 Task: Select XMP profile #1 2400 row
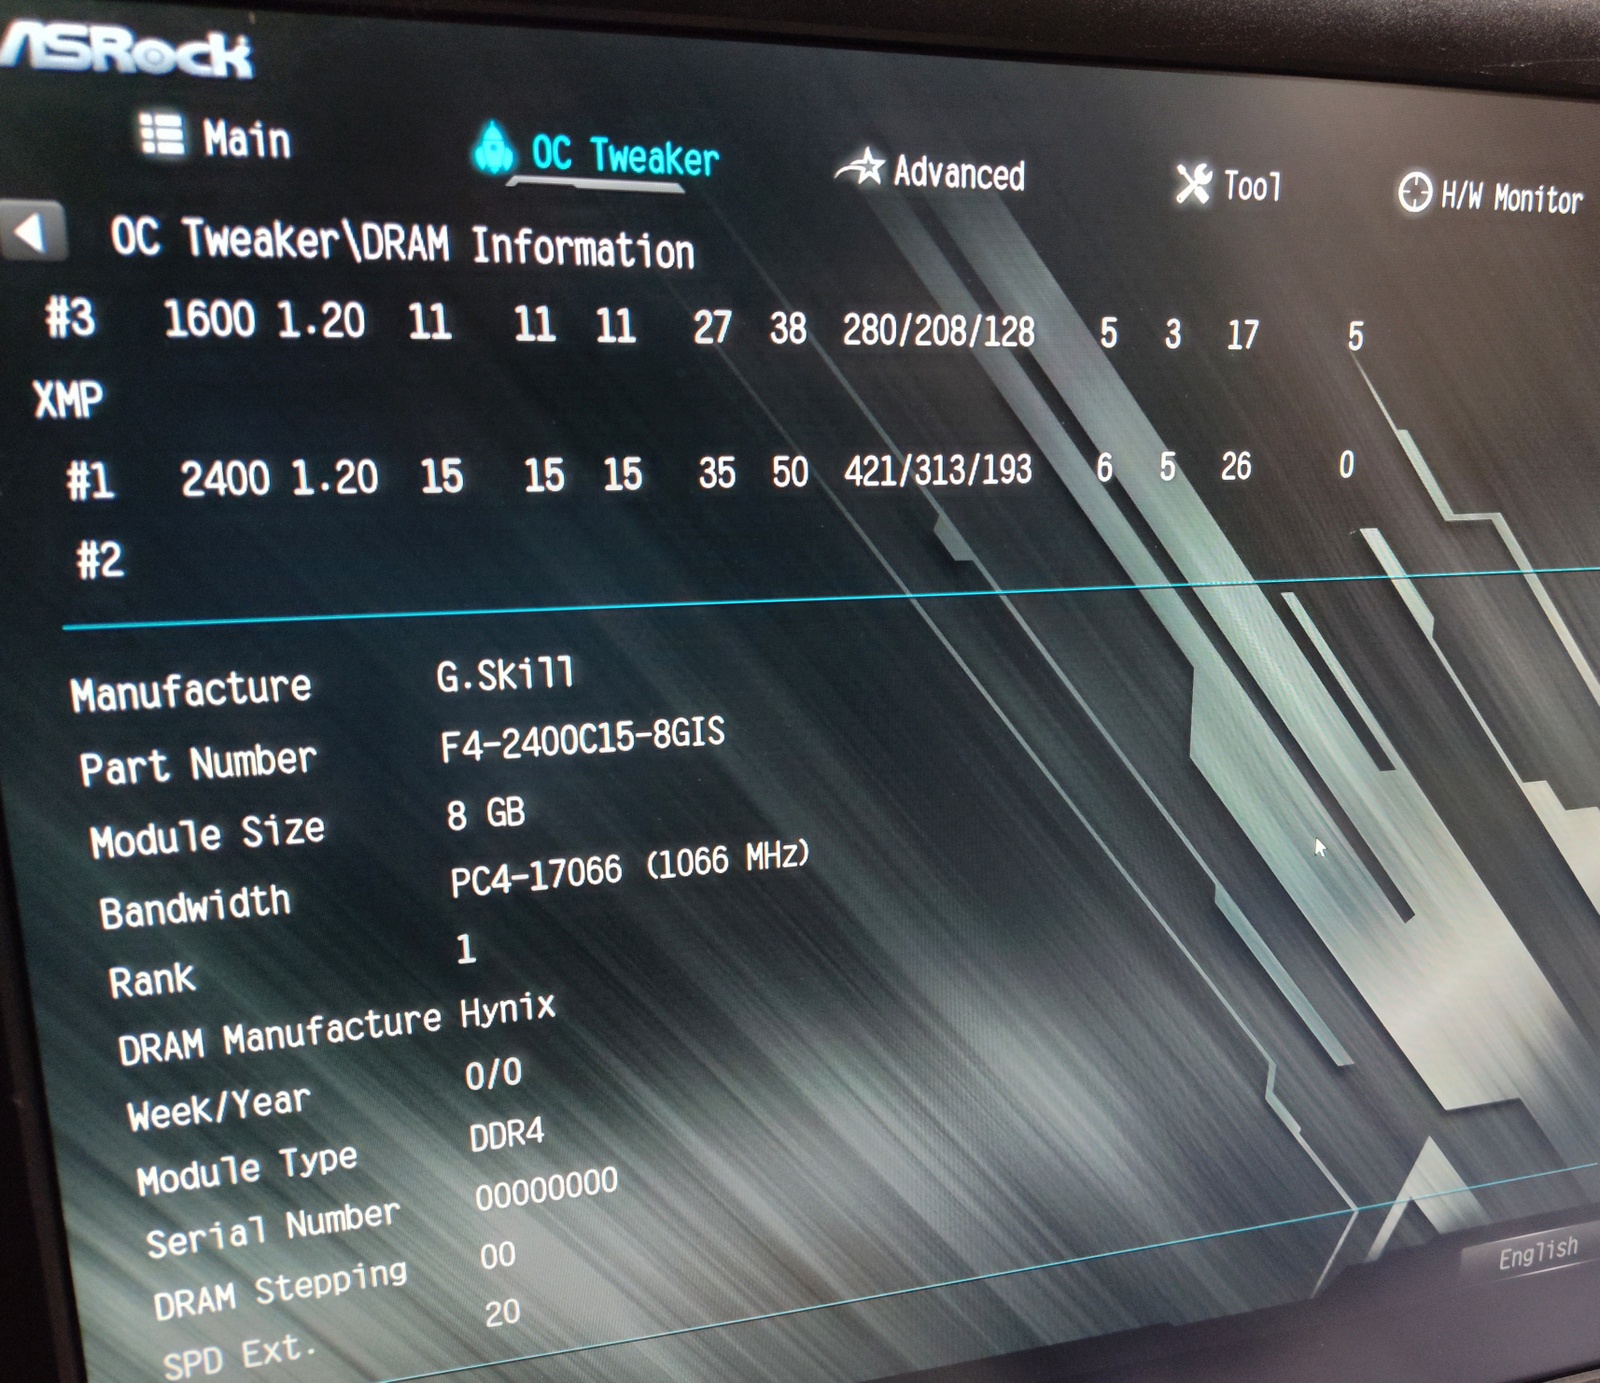click(x=700, y=472)
